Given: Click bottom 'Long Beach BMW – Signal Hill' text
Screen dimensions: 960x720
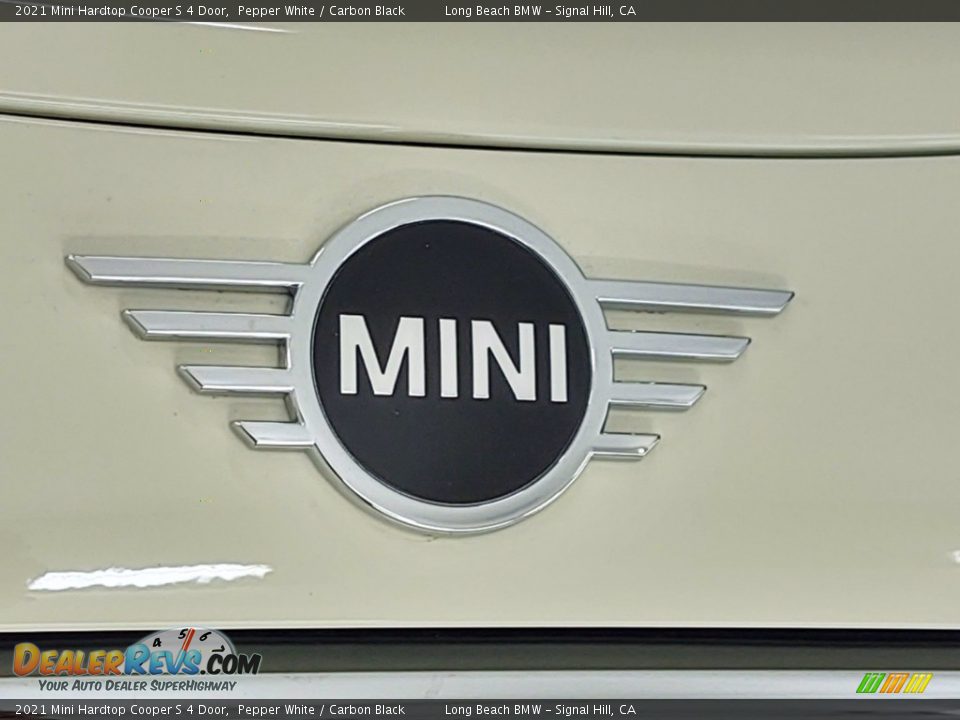Looking at the screenshot, I should click(540, 710).
